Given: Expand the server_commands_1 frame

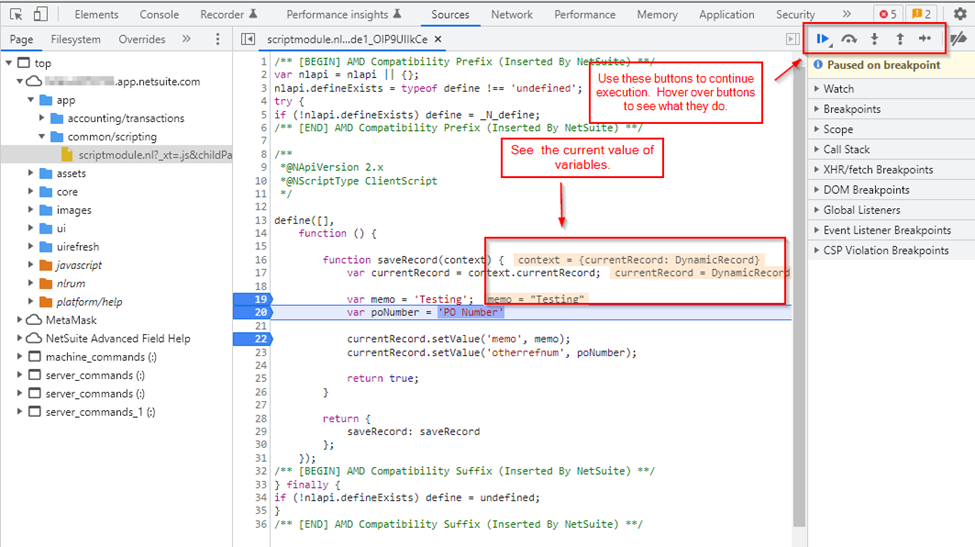Looking at the screenshot, I should 19,412.
